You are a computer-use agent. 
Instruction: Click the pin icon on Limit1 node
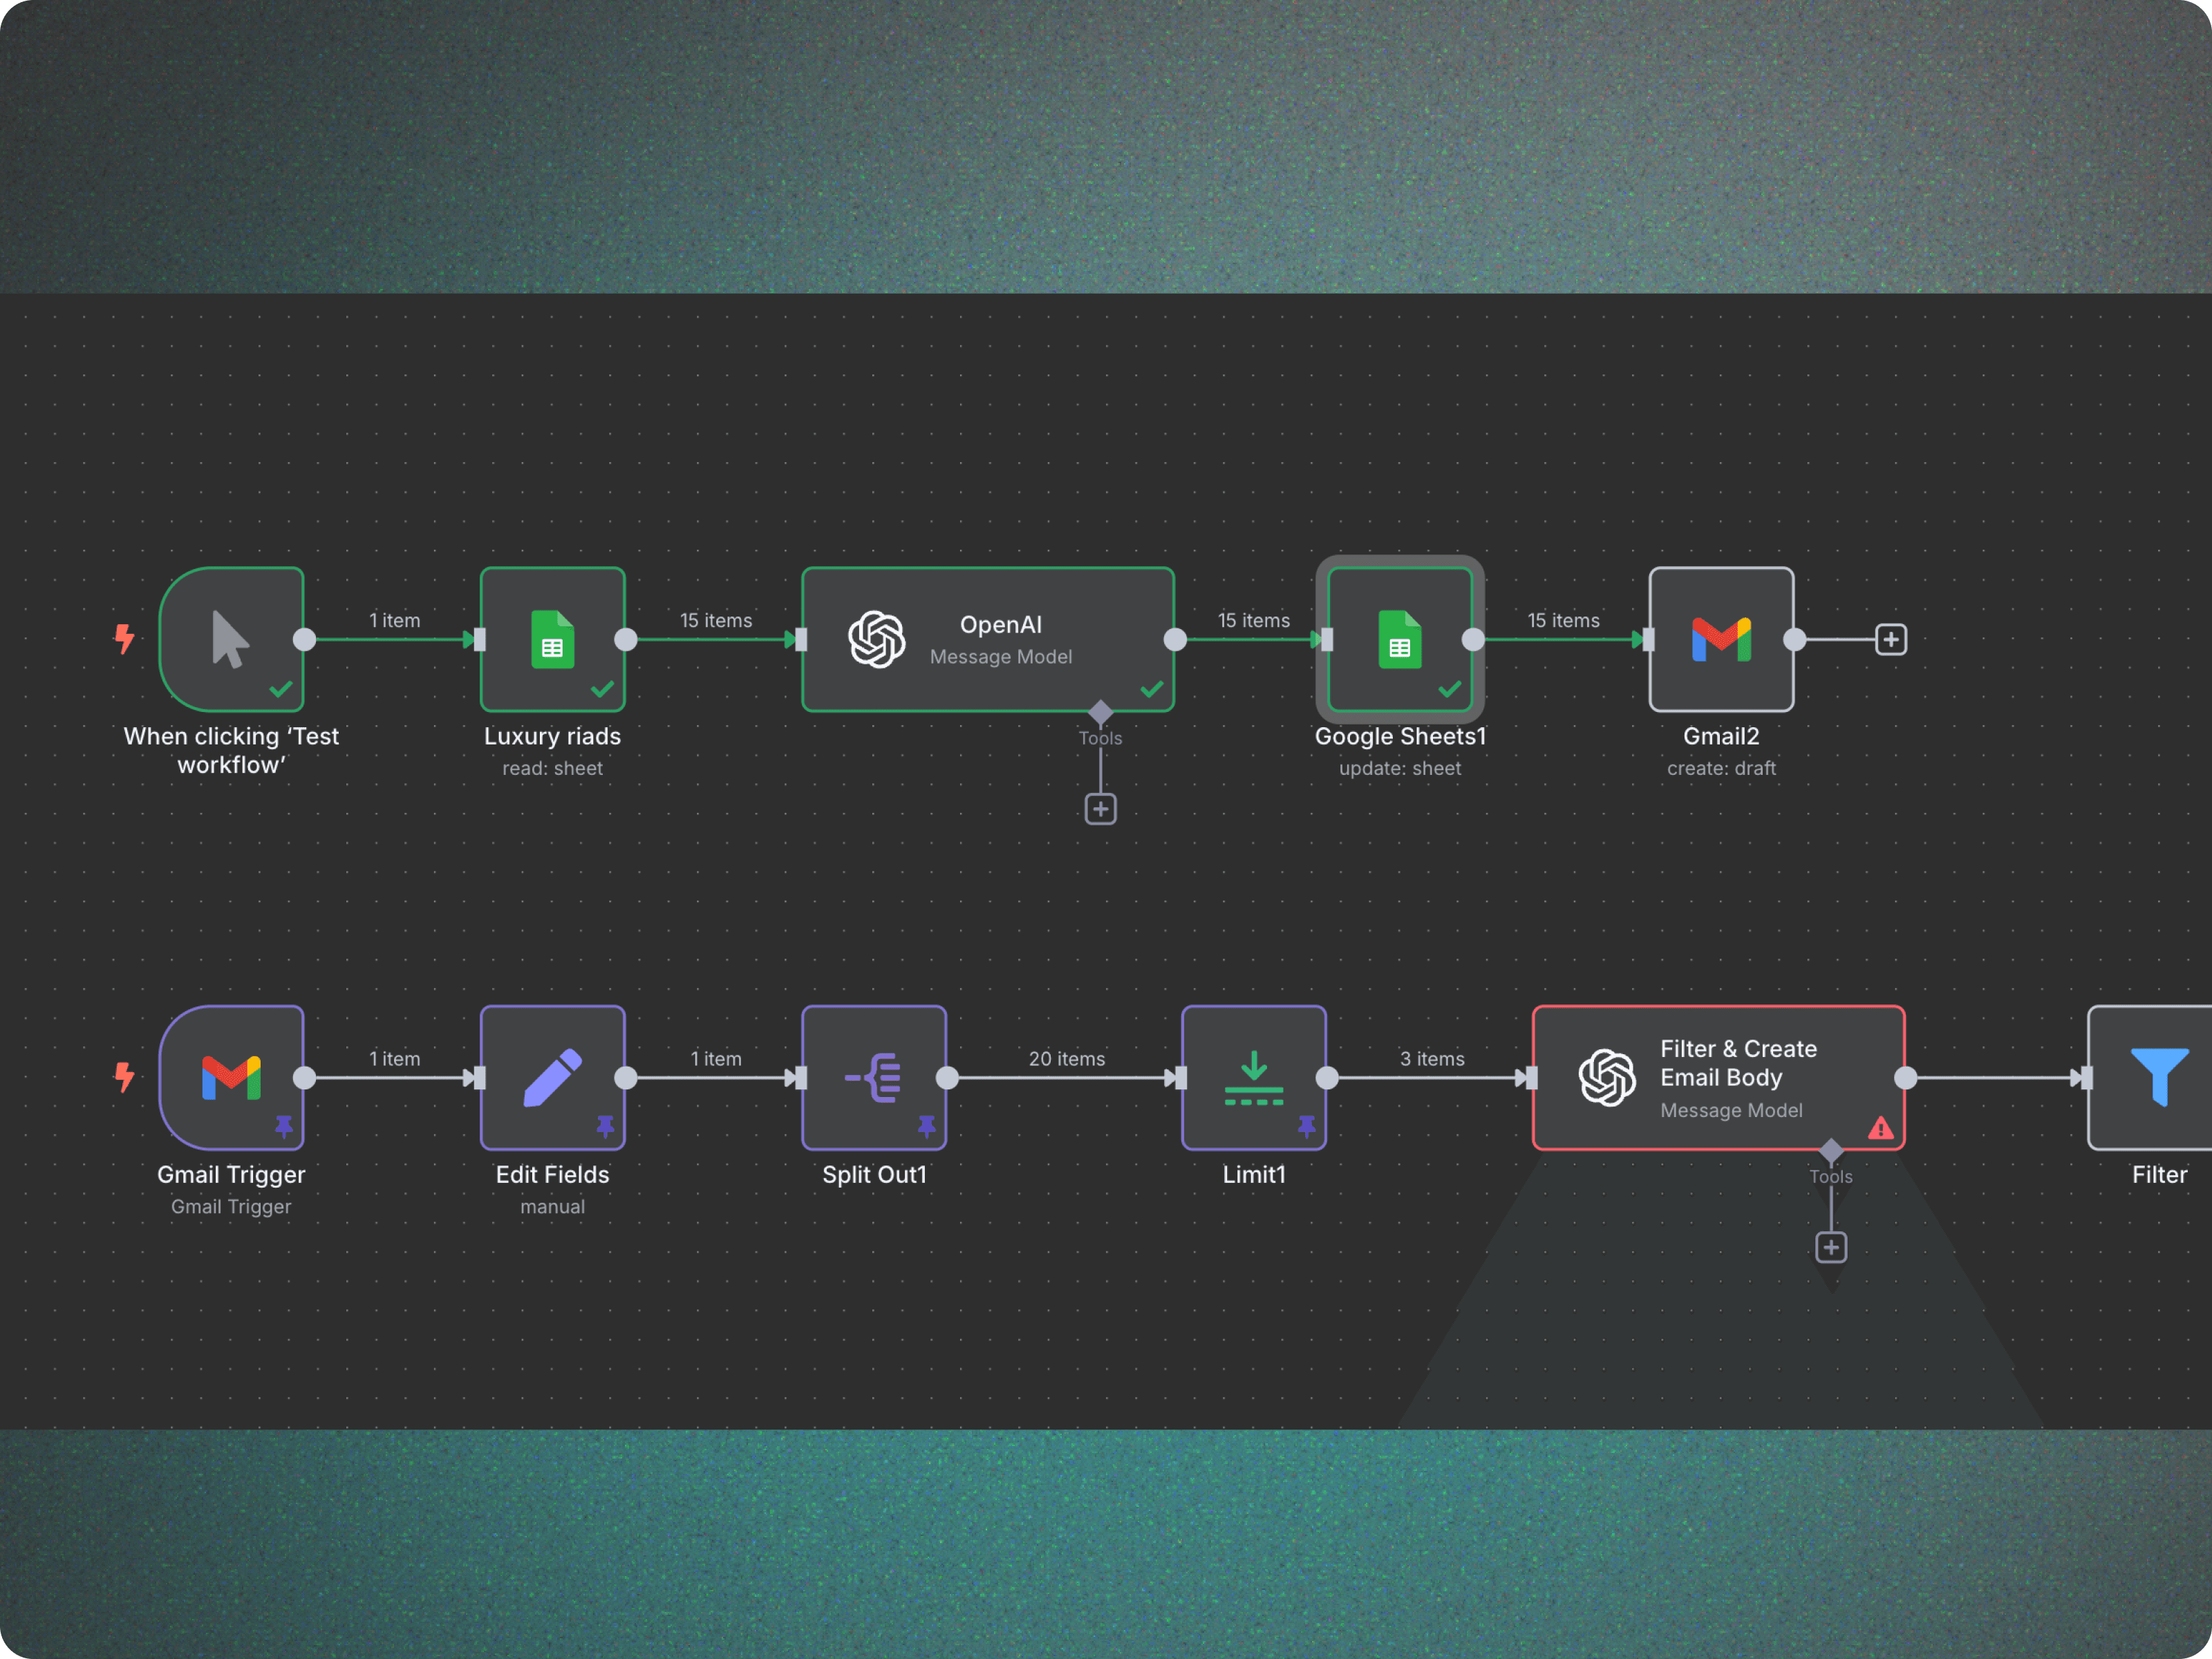click(x=1306, y=1127)
